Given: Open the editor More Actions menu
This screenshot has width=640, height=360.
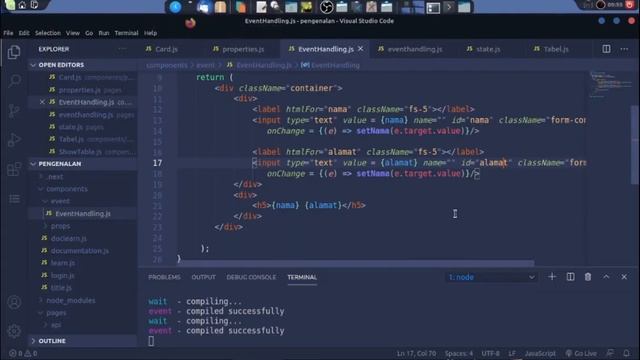Looking at the screenshot, I should pos(624,49).
